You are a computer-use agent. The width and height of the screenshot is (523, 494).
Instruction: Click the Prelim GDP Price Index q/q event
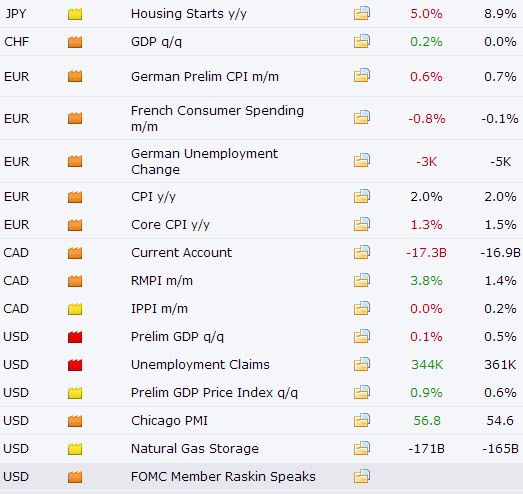click(x=214, y=393)
